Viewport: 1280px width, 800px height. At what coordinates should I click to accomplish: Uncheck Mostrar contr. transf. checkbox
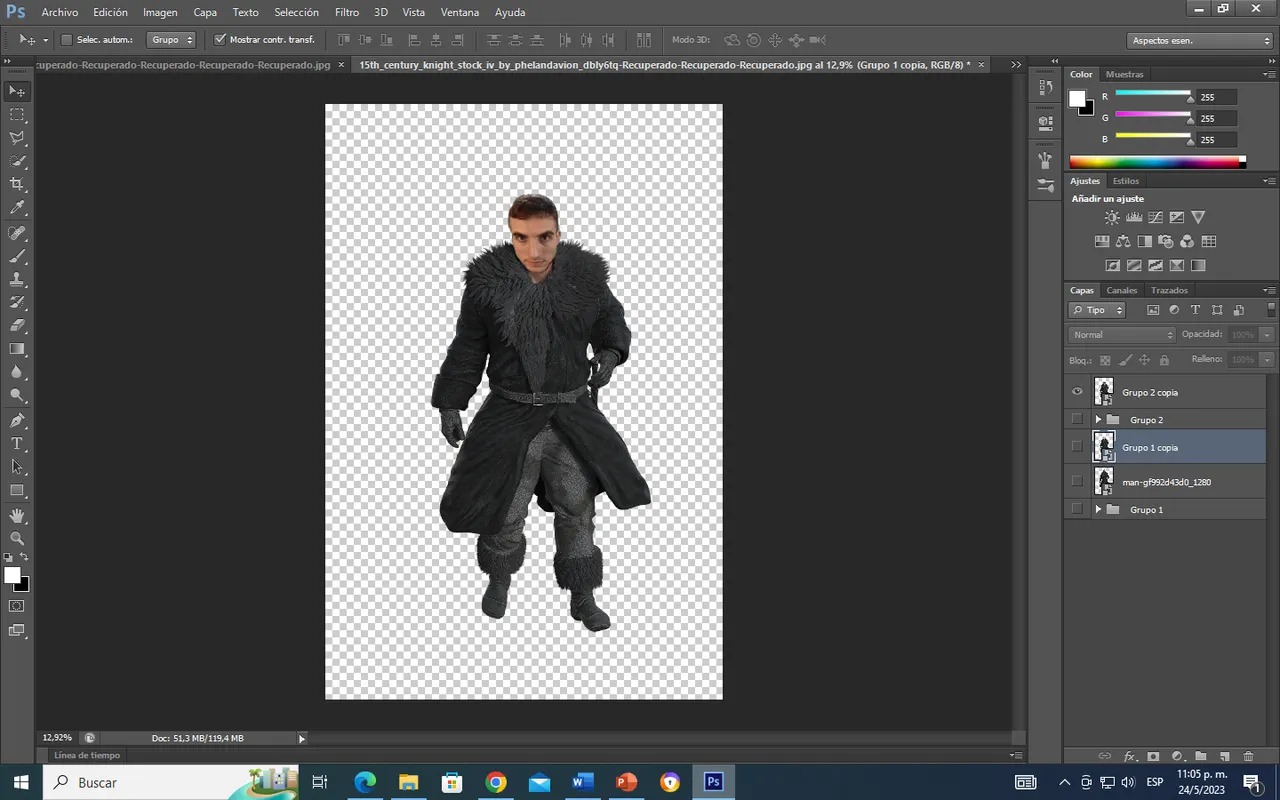[x=220, y=40]
